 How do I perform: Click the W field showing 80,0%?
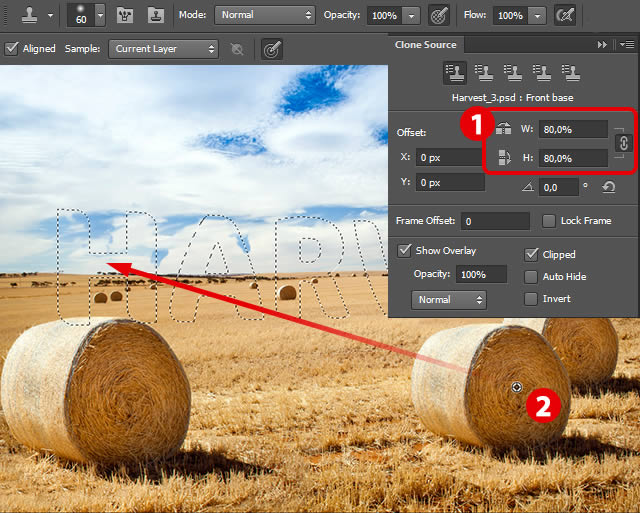(573, 129)
